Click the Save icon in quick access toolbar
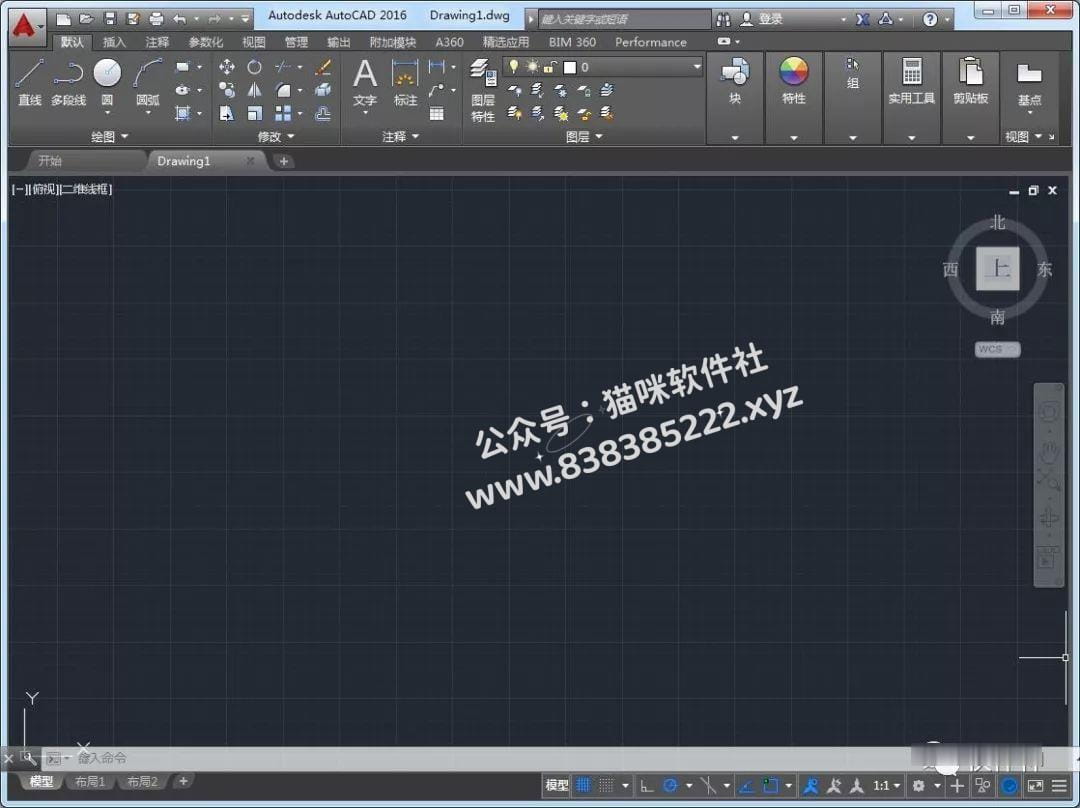 tap(110, 19)
